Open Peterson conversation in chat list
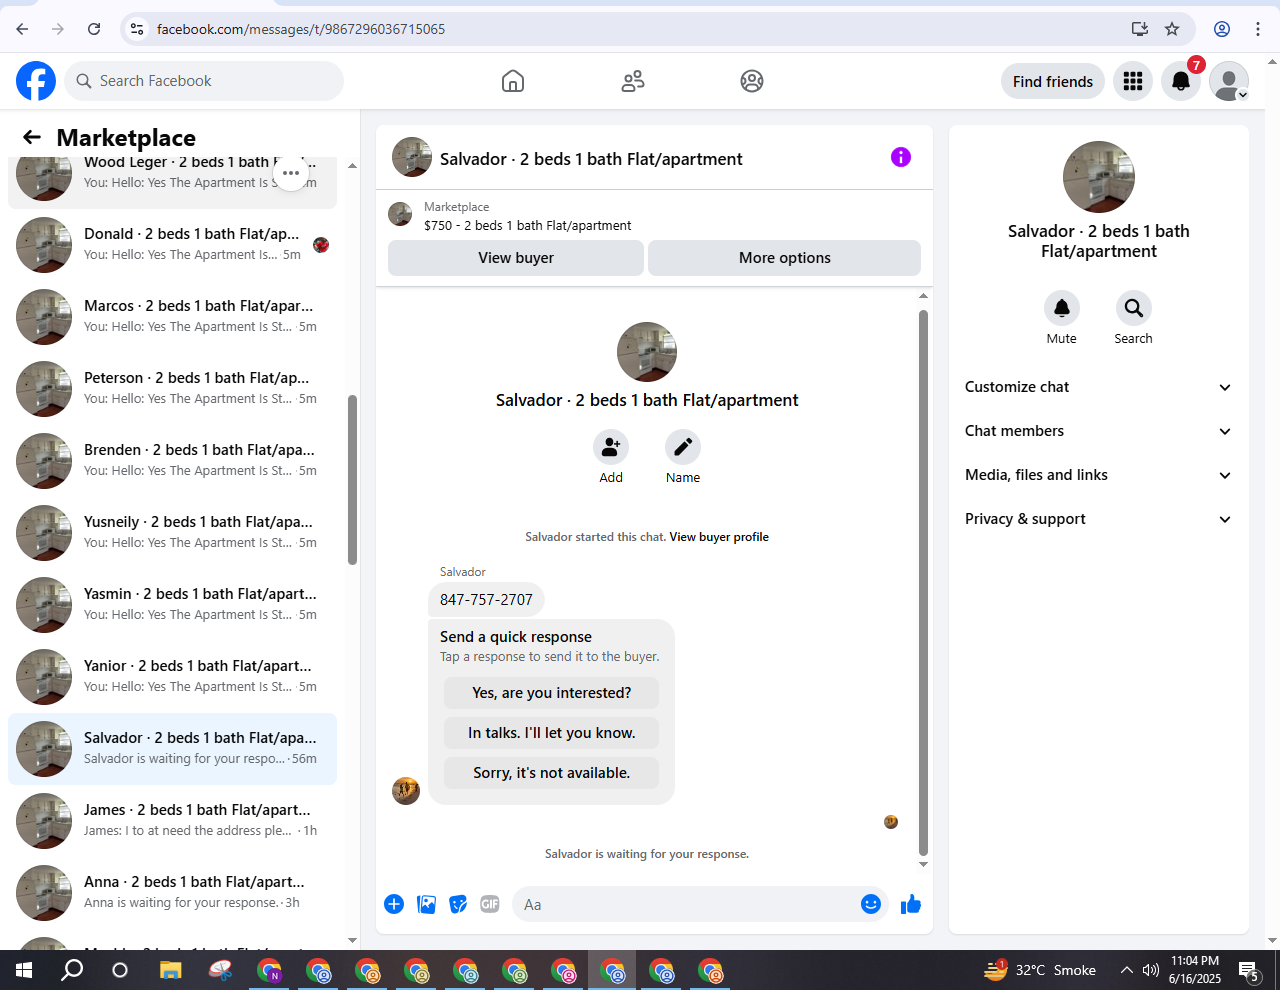 point(172,388)
